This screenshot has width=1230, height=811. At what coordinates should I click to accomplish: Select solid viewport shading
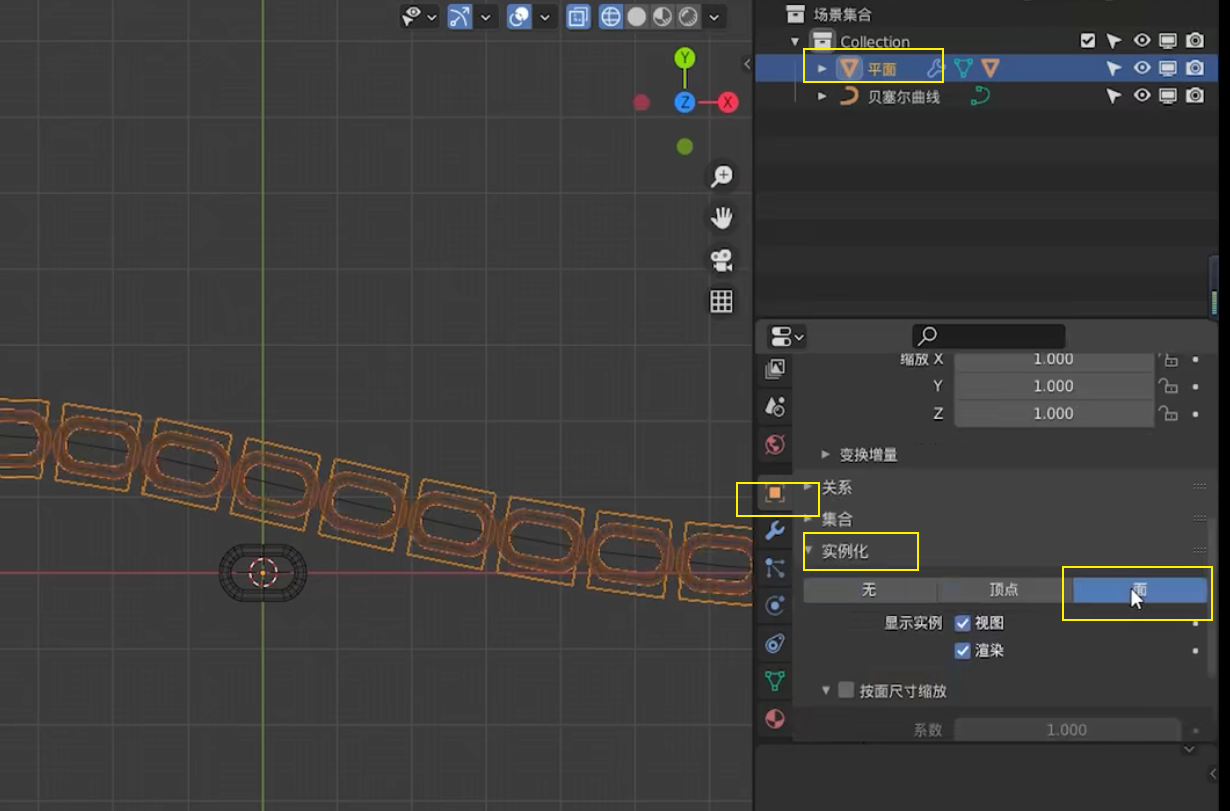tap(636, 17)
